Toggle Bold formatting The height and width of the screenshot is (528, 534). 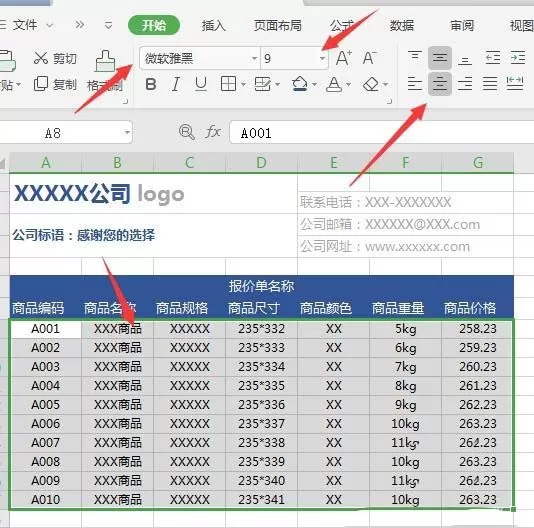[151, 84]
